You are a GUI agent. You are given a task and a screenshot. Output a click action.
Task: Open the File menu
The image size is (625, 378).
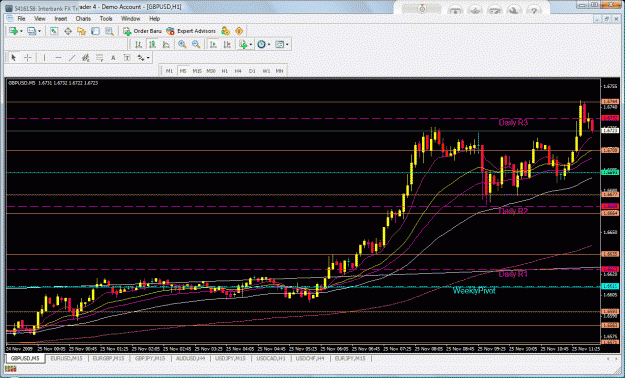coord(21,19)
